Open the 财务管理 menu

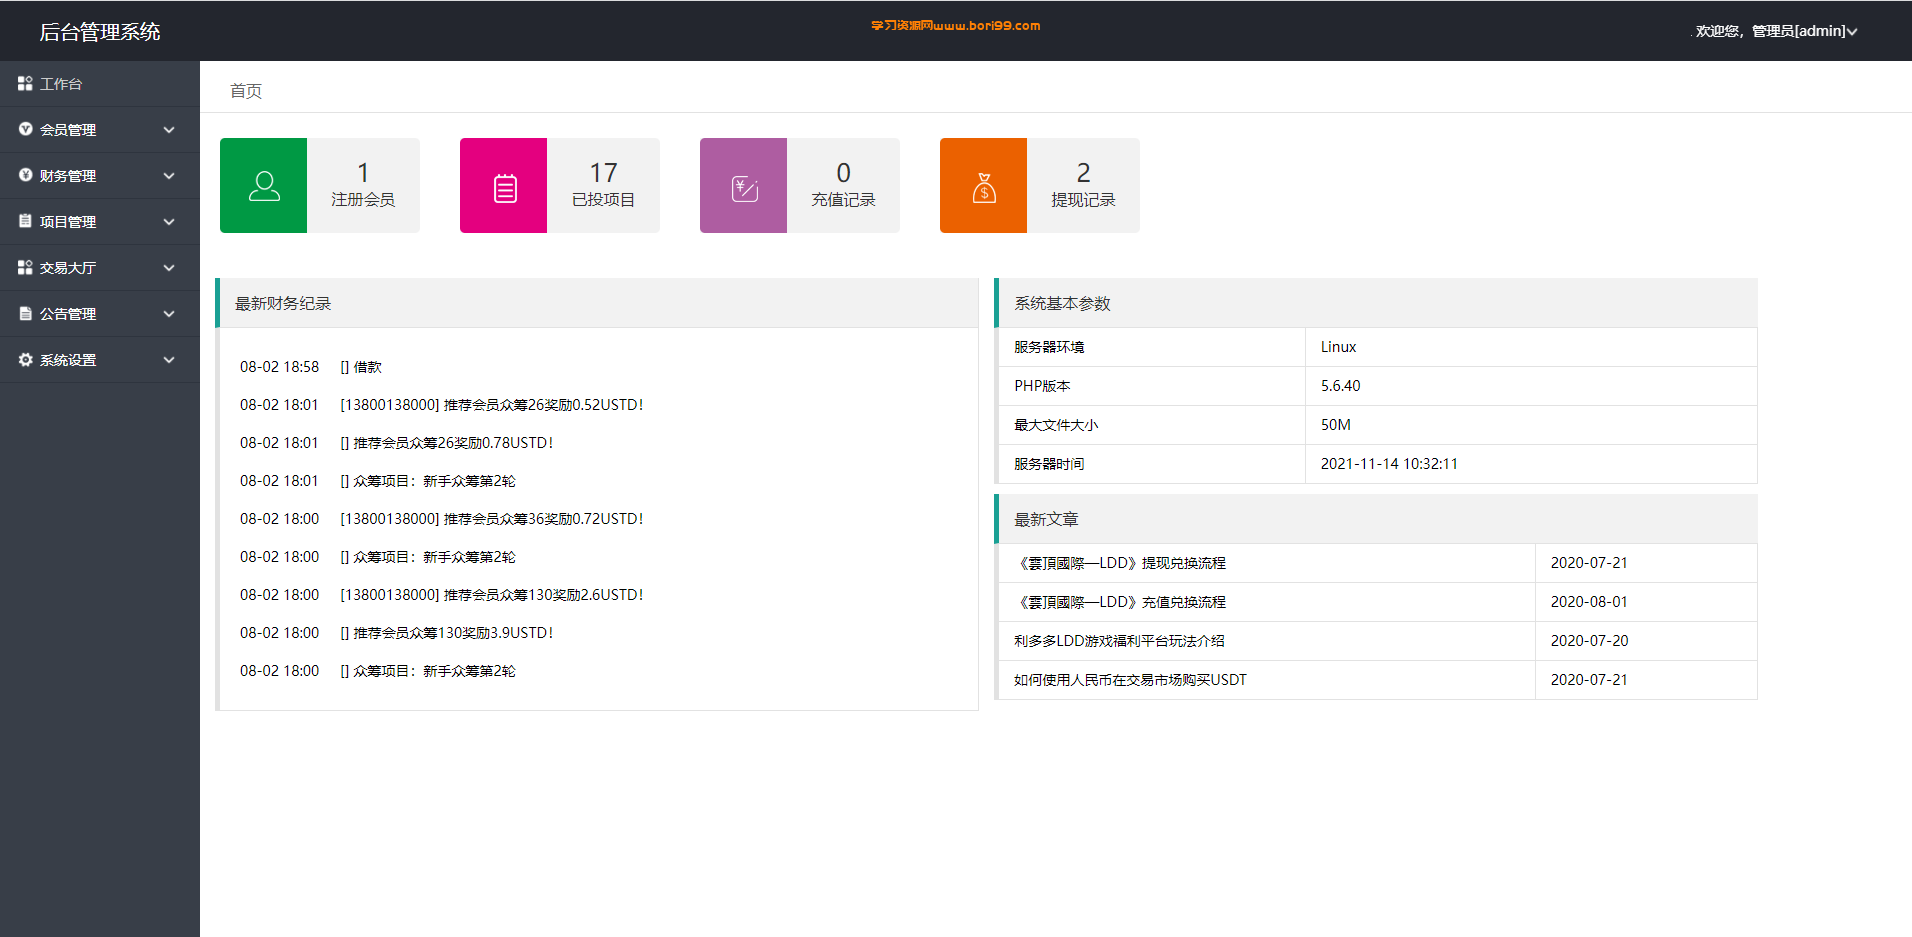click(x=100, y=176)
